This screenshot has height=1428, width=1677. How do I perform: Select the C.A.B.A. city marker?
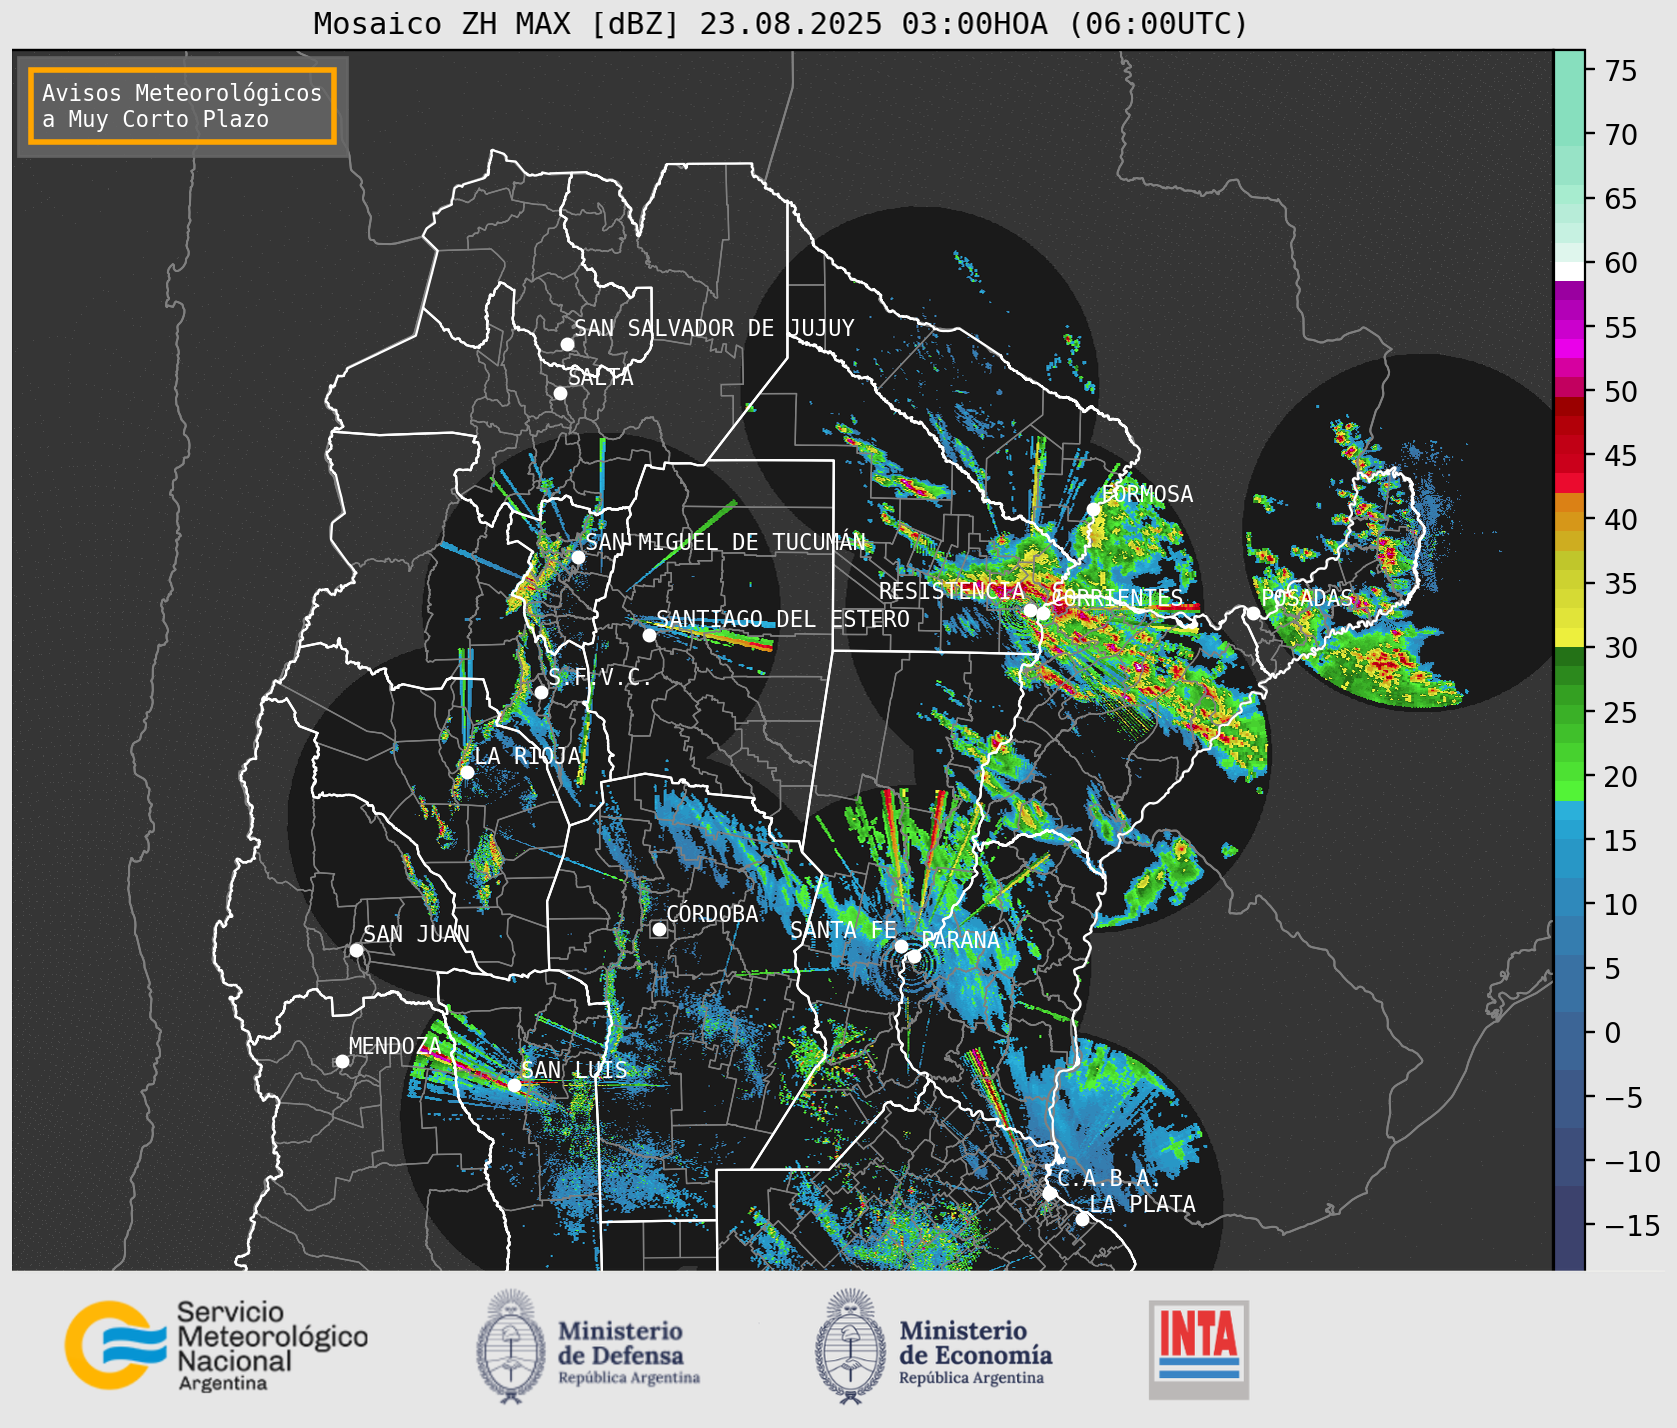[x=1049, y=1193]
